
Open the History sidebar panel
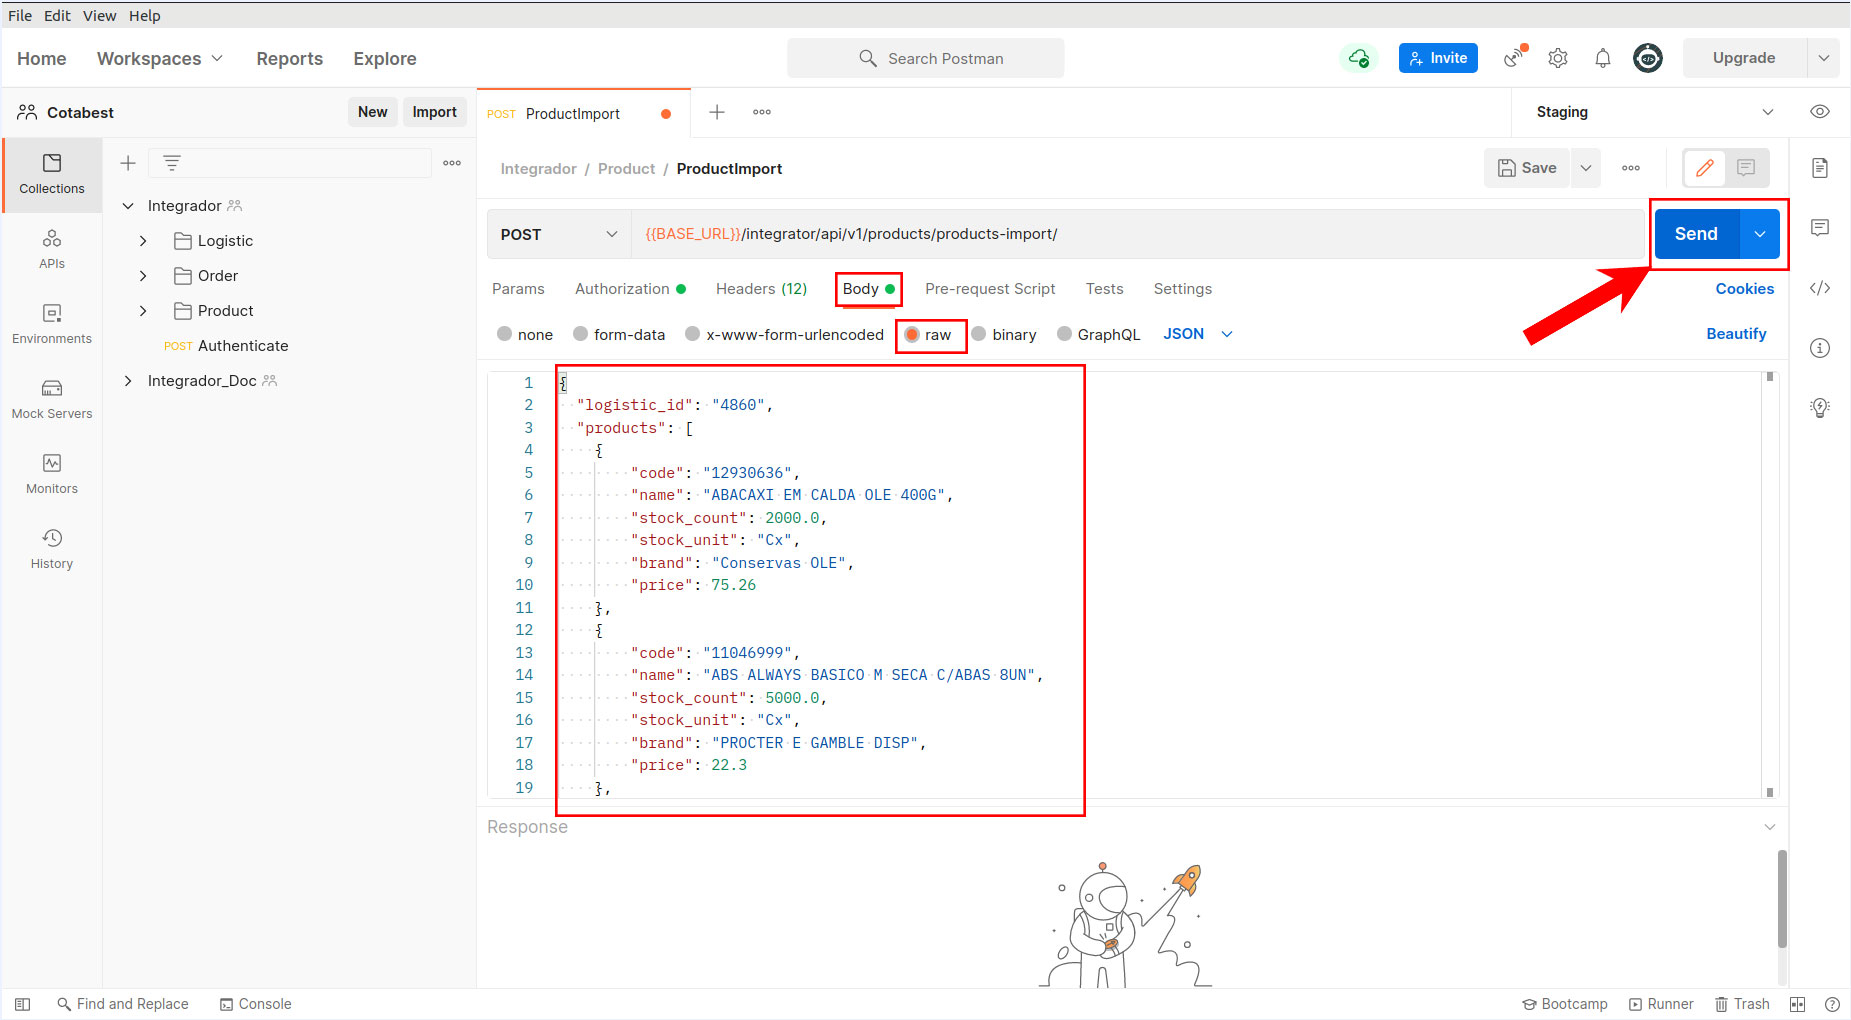[52, 549]
